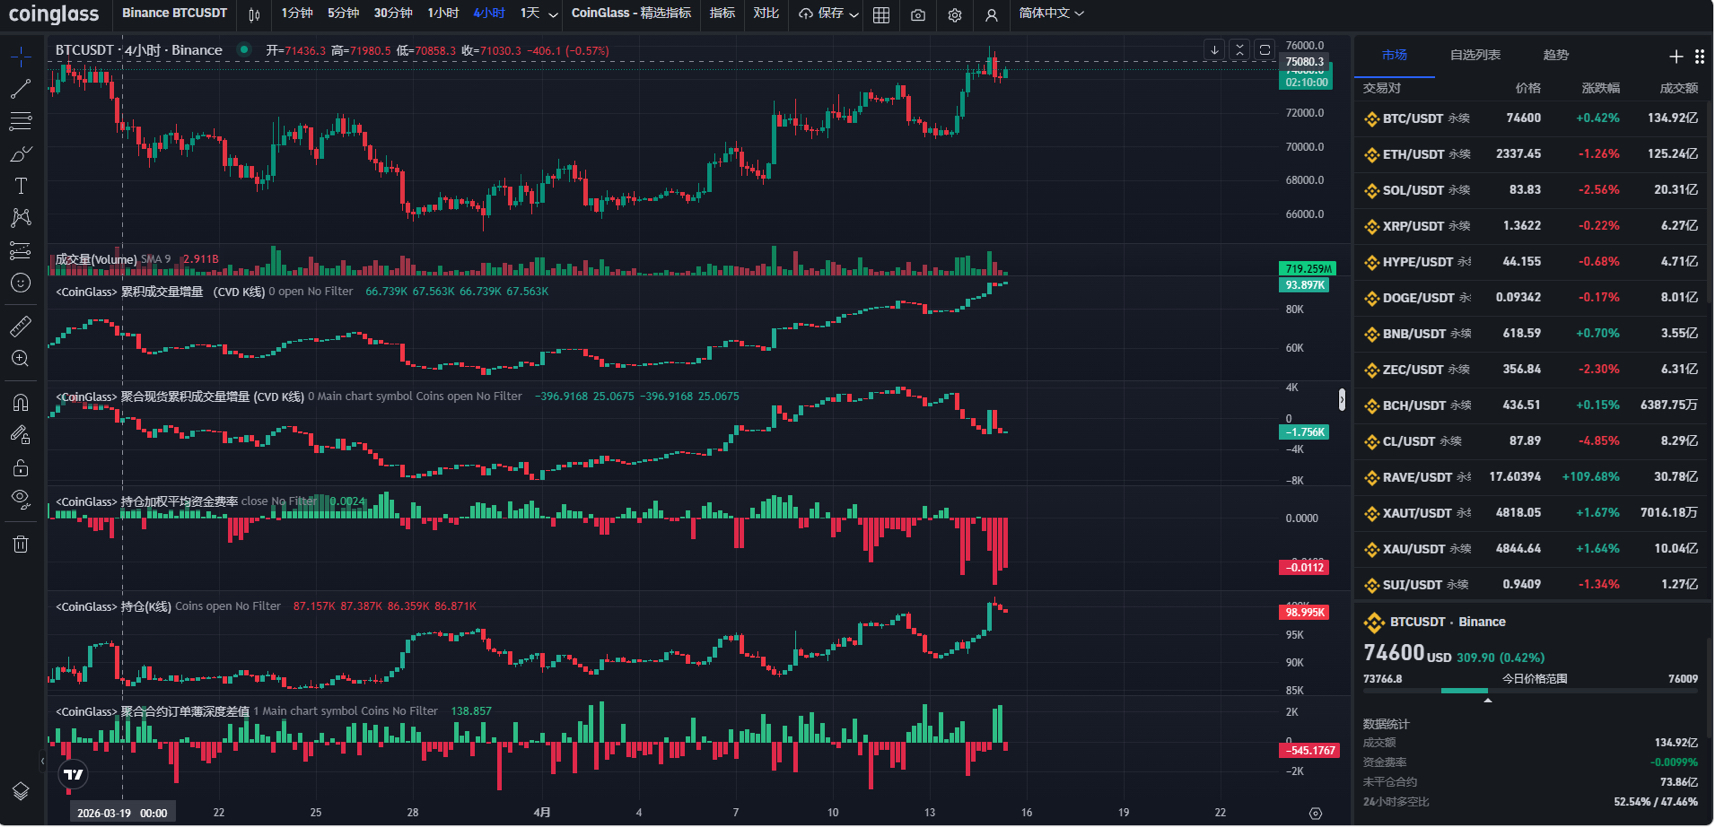This screenshot has height=828, width=1716.
Task: Take a chart snapshot with camera icon
Action: click(x=918, y=15)
